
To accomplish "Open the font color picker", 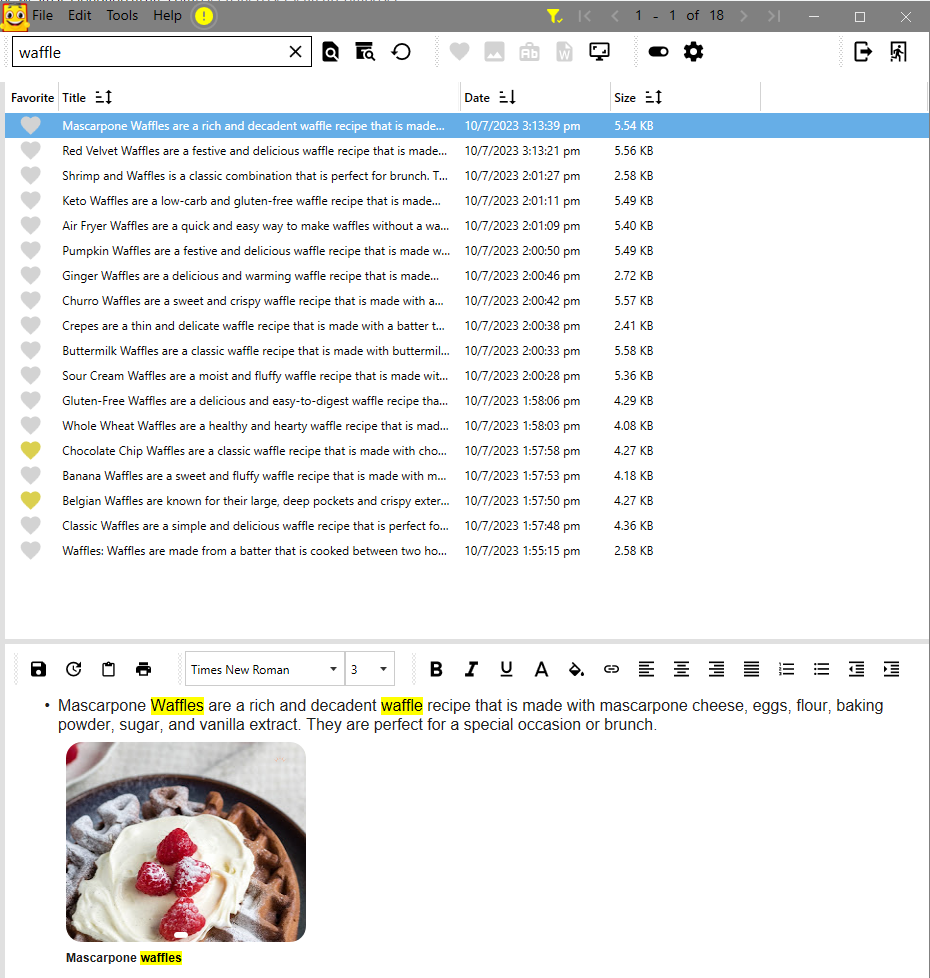I will coord(541,669).
